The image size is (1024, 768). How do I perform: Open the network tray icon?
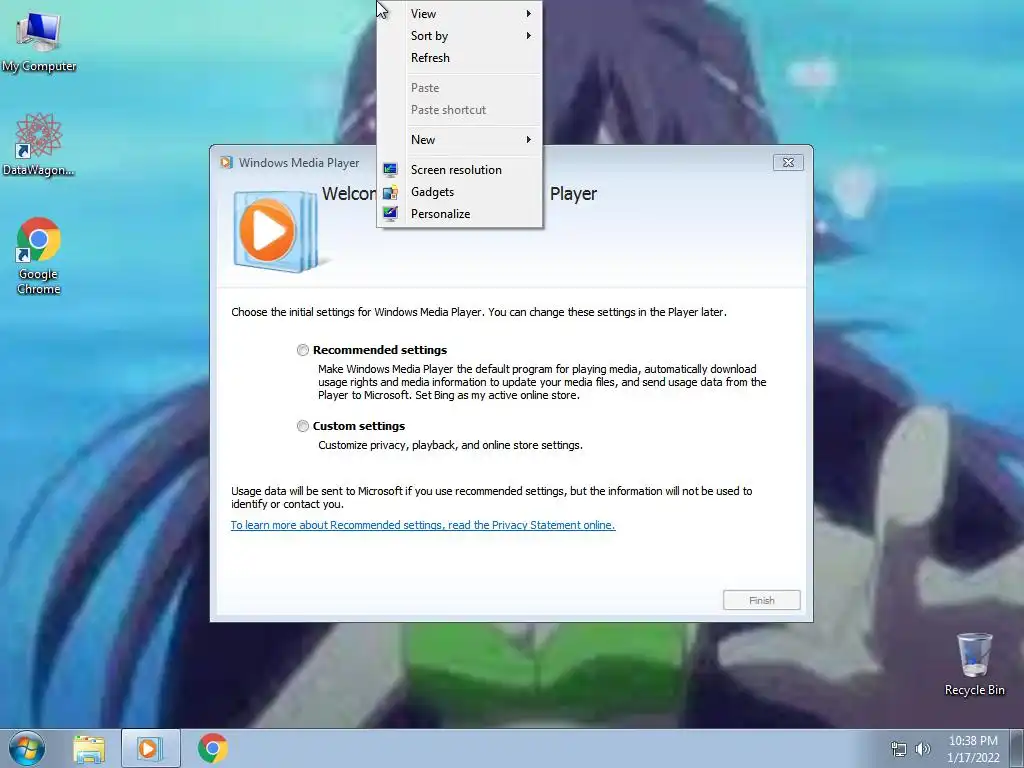pos(899,749)
